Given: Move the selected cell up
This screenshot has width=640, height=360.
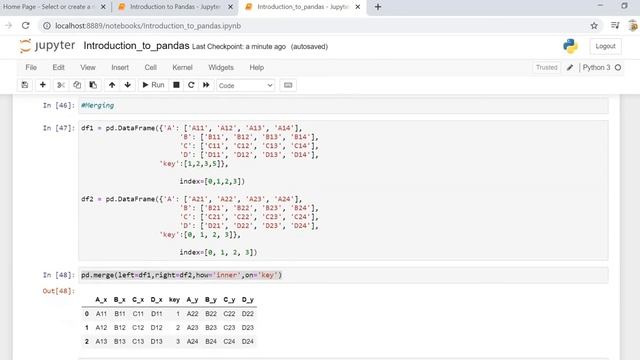Looking at the screenshot, I should (112, 85).
